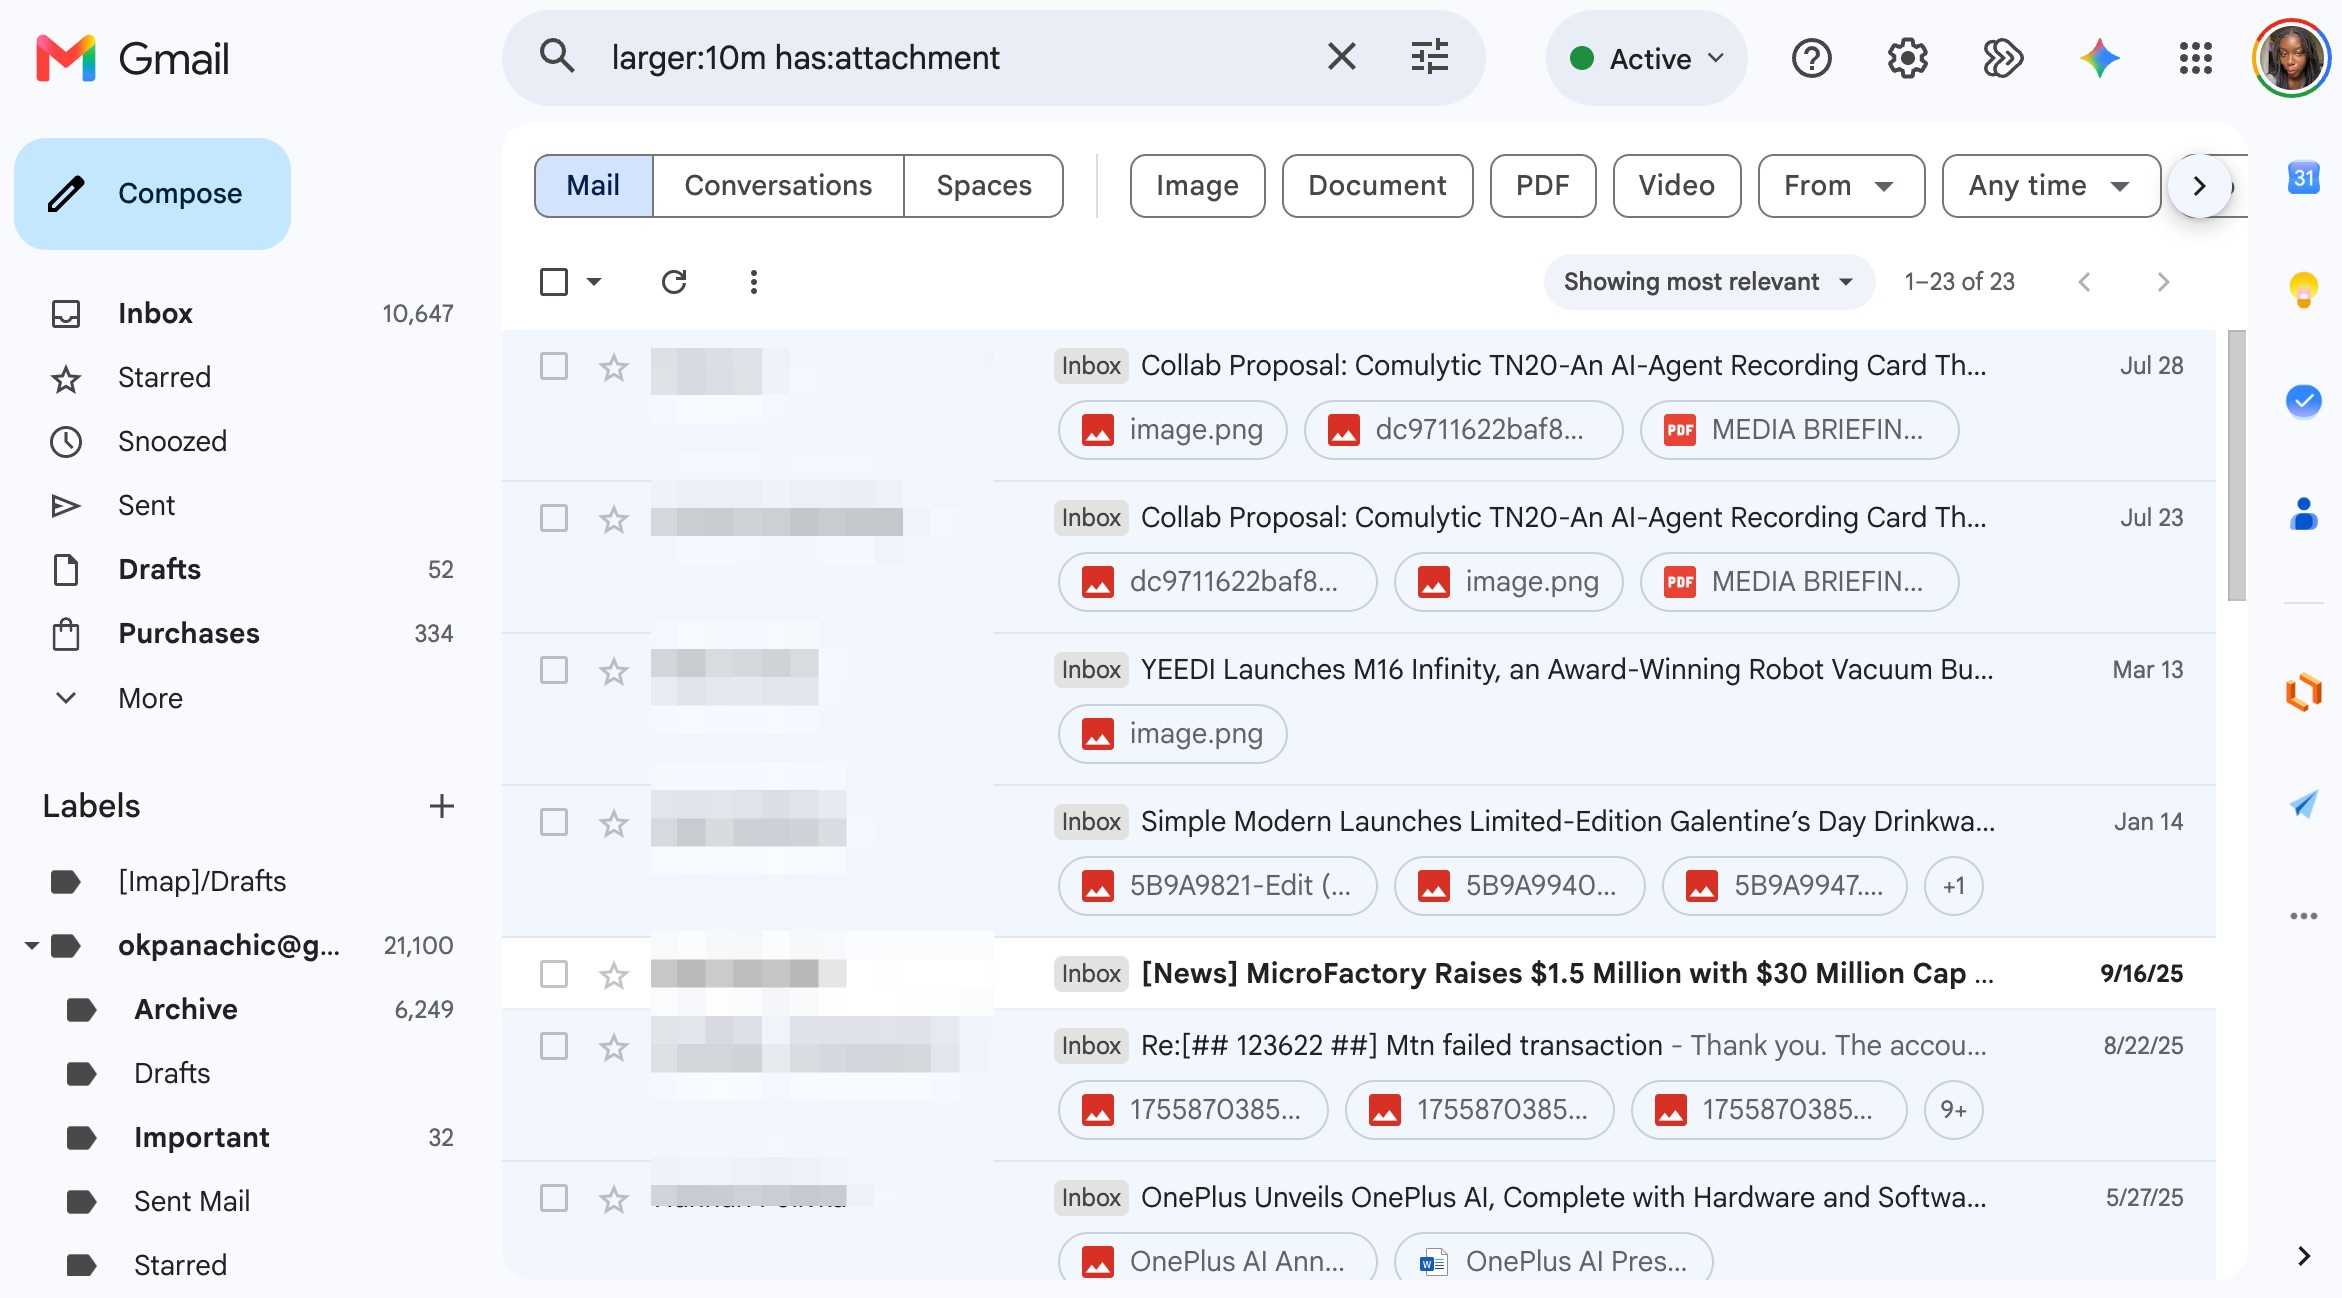The width and height of the screenshot is (2342, 1298).
Task: Check the Simple Modern Launches email
Action: tap(553, 822)
